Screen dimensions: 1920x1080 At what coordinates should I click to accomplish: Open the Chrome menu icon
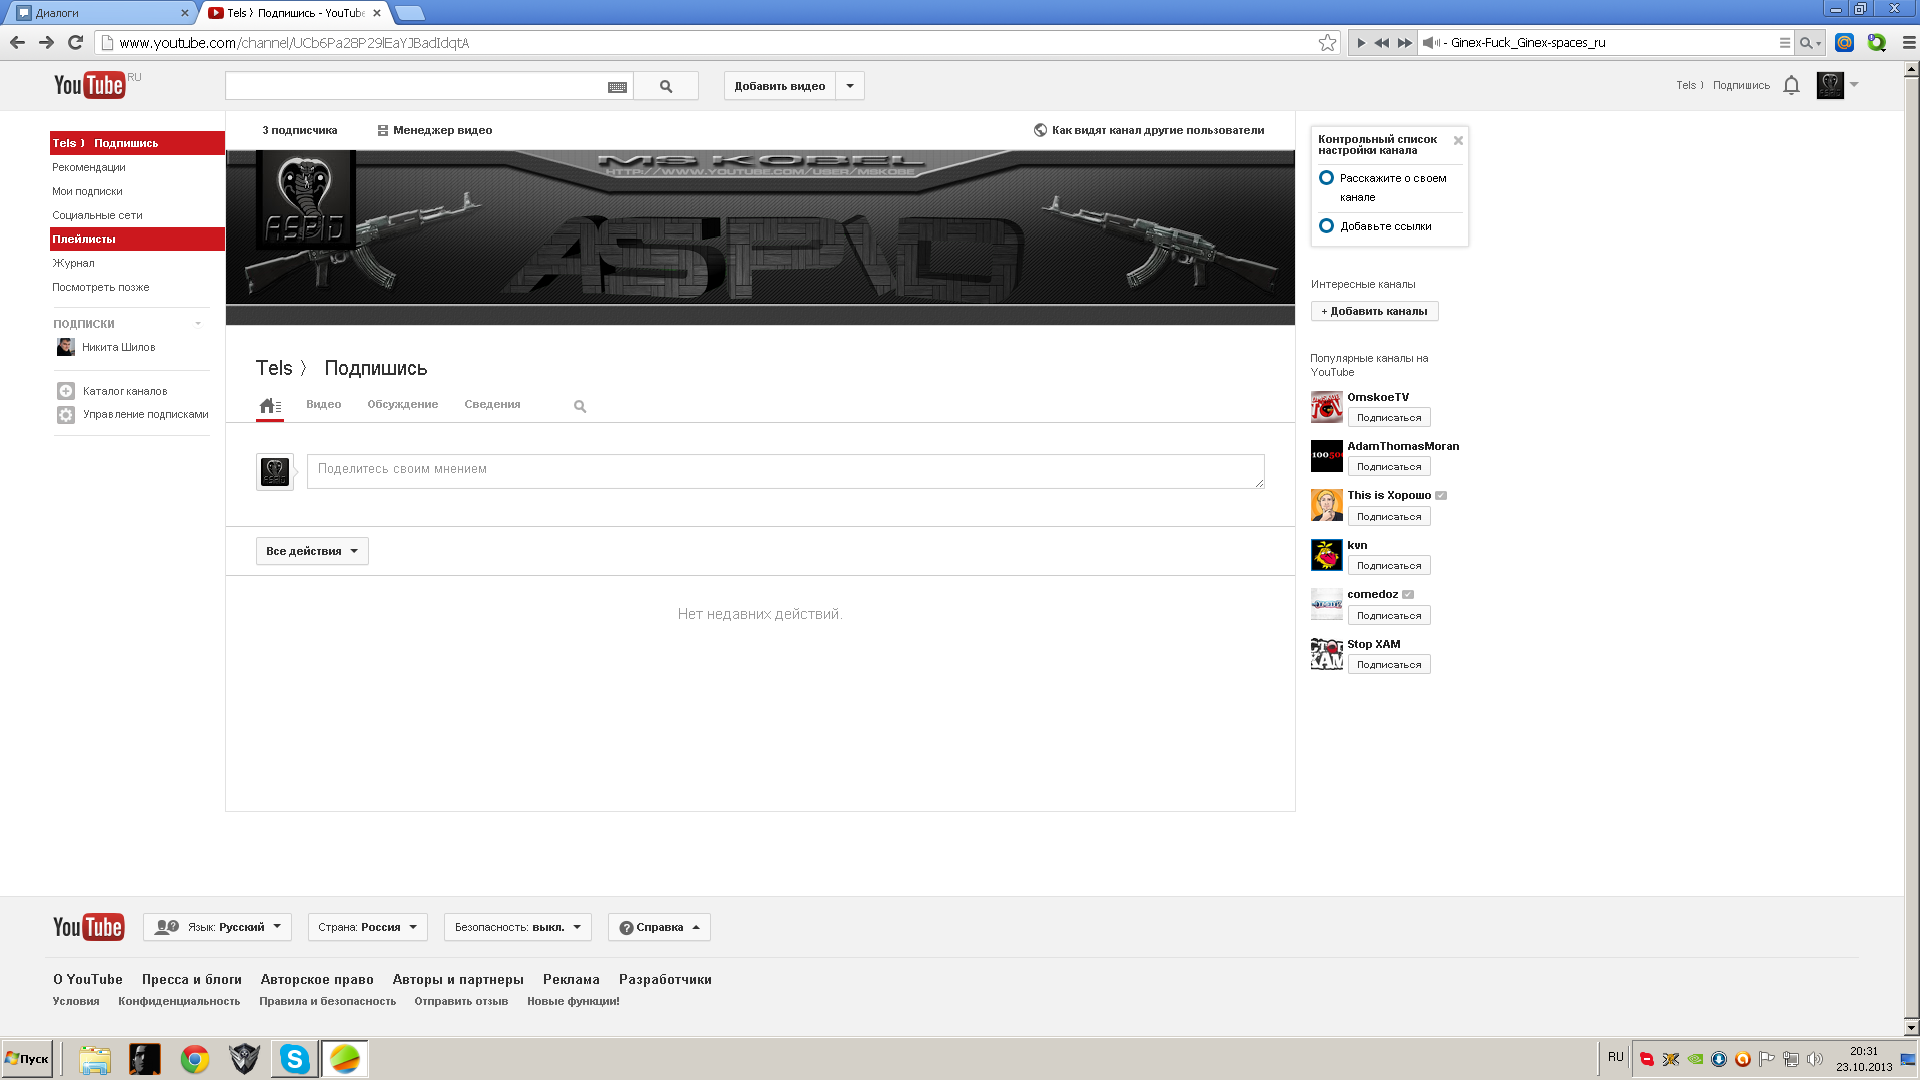click(1908, 42)
